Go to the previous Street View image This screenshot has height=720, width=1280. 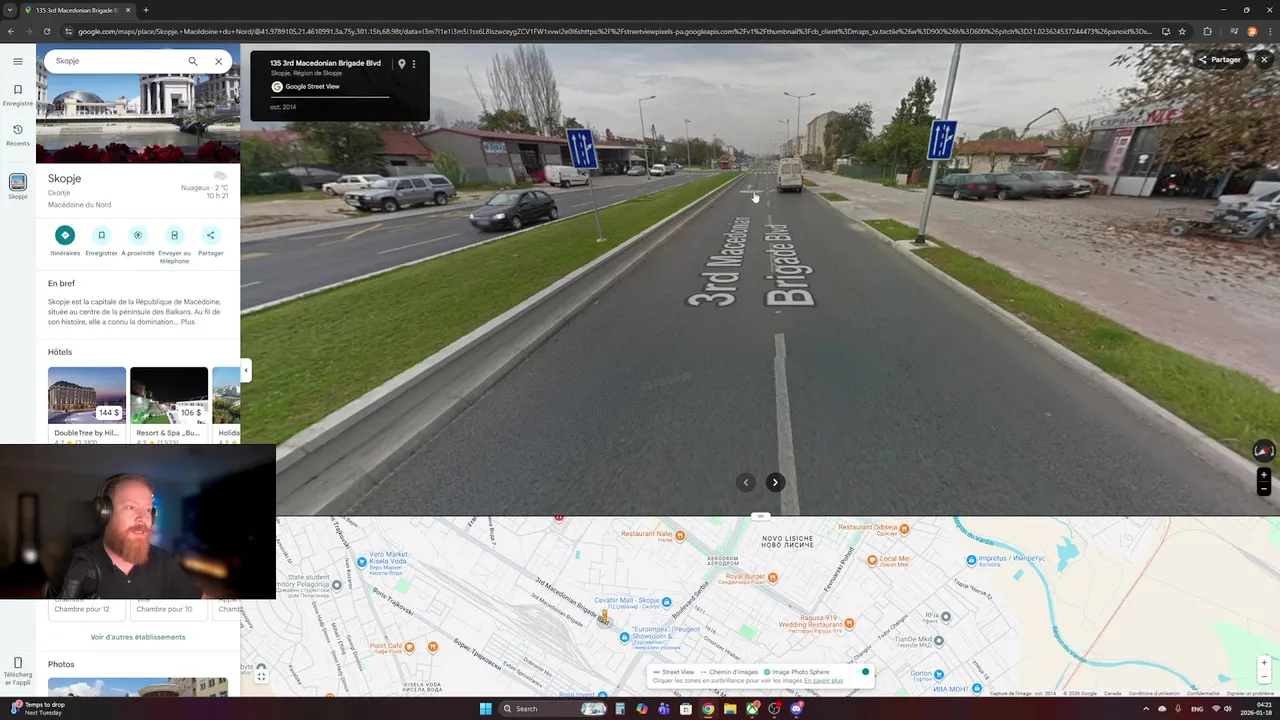pyautogui.click(x=745, y=482)
